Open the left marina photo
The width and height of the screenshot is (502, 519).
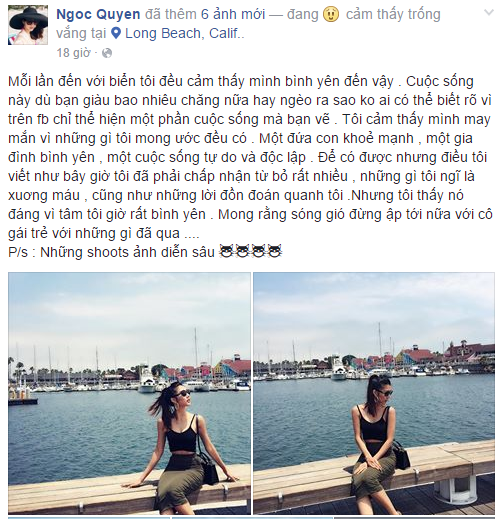[129, 393]
